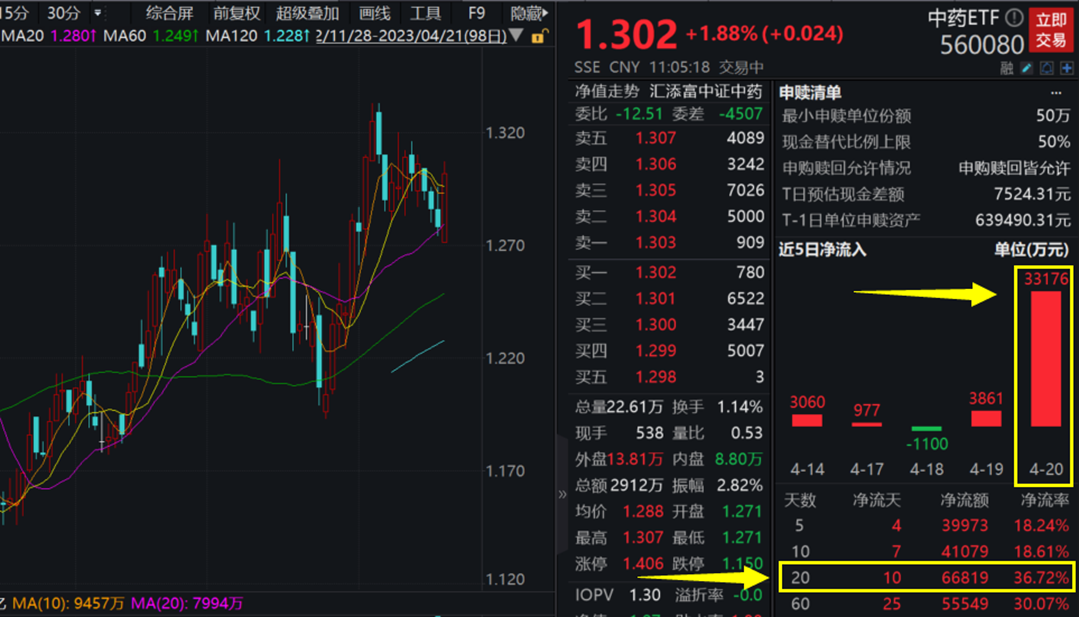Click the red 立即交易 button
Viewport: 1079px width, 617px height.
(x=1051, y=30)
